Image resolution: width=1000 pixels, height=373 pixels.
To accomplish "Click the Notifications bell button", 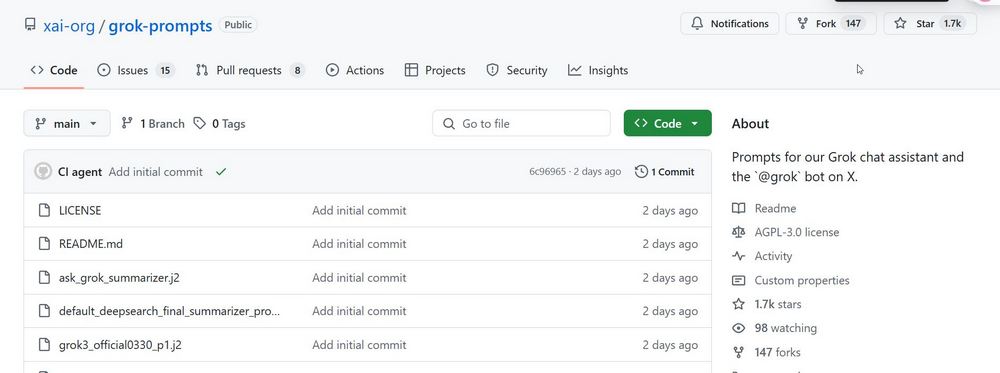I will coord(730,24).
